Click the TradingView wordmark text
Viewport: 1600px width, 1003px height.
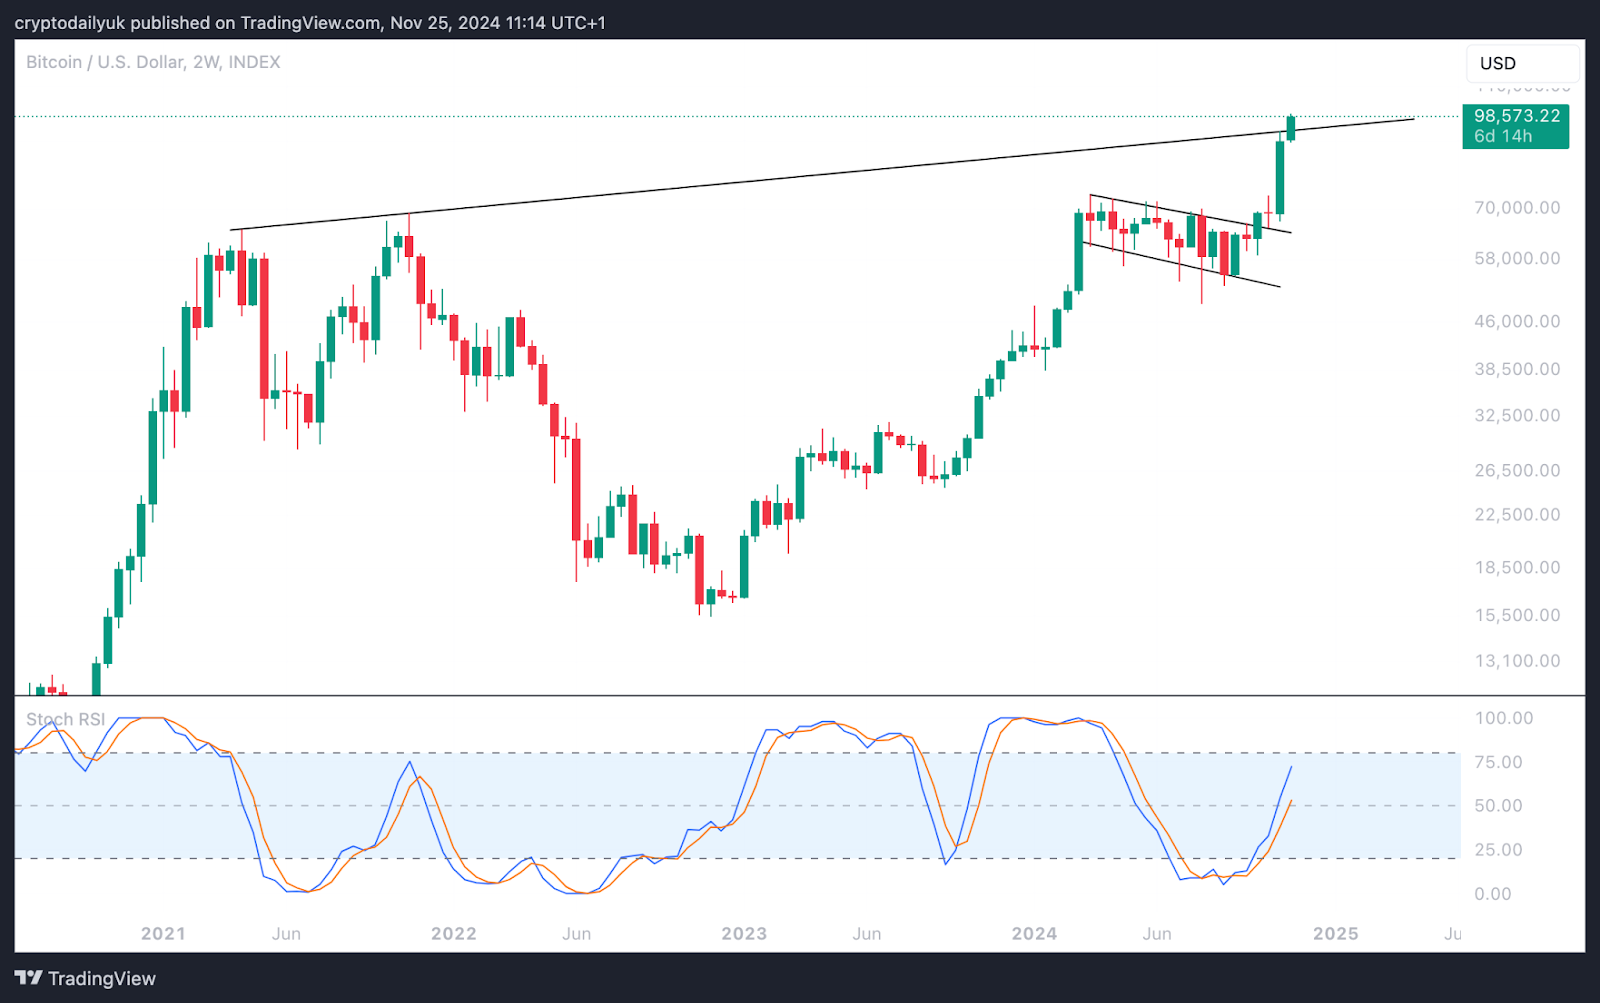tap(102, 978)
